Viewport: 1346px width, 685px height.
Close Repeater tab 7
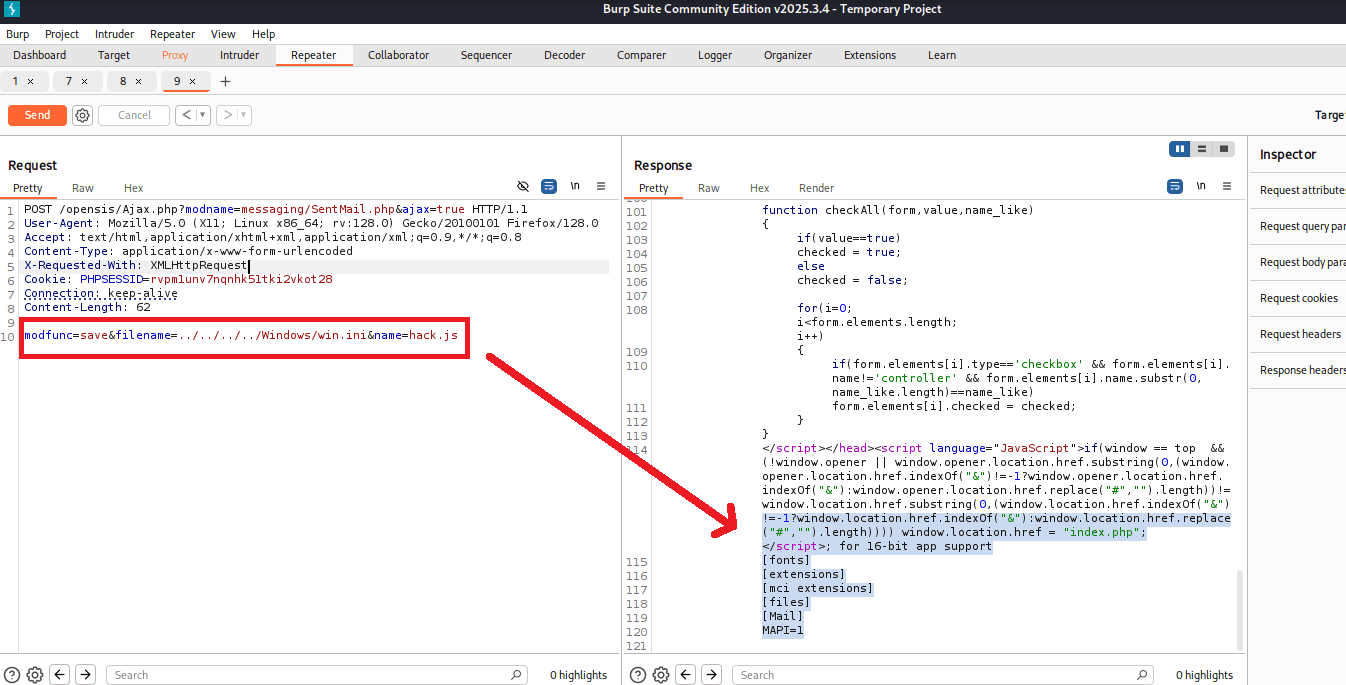84,81
